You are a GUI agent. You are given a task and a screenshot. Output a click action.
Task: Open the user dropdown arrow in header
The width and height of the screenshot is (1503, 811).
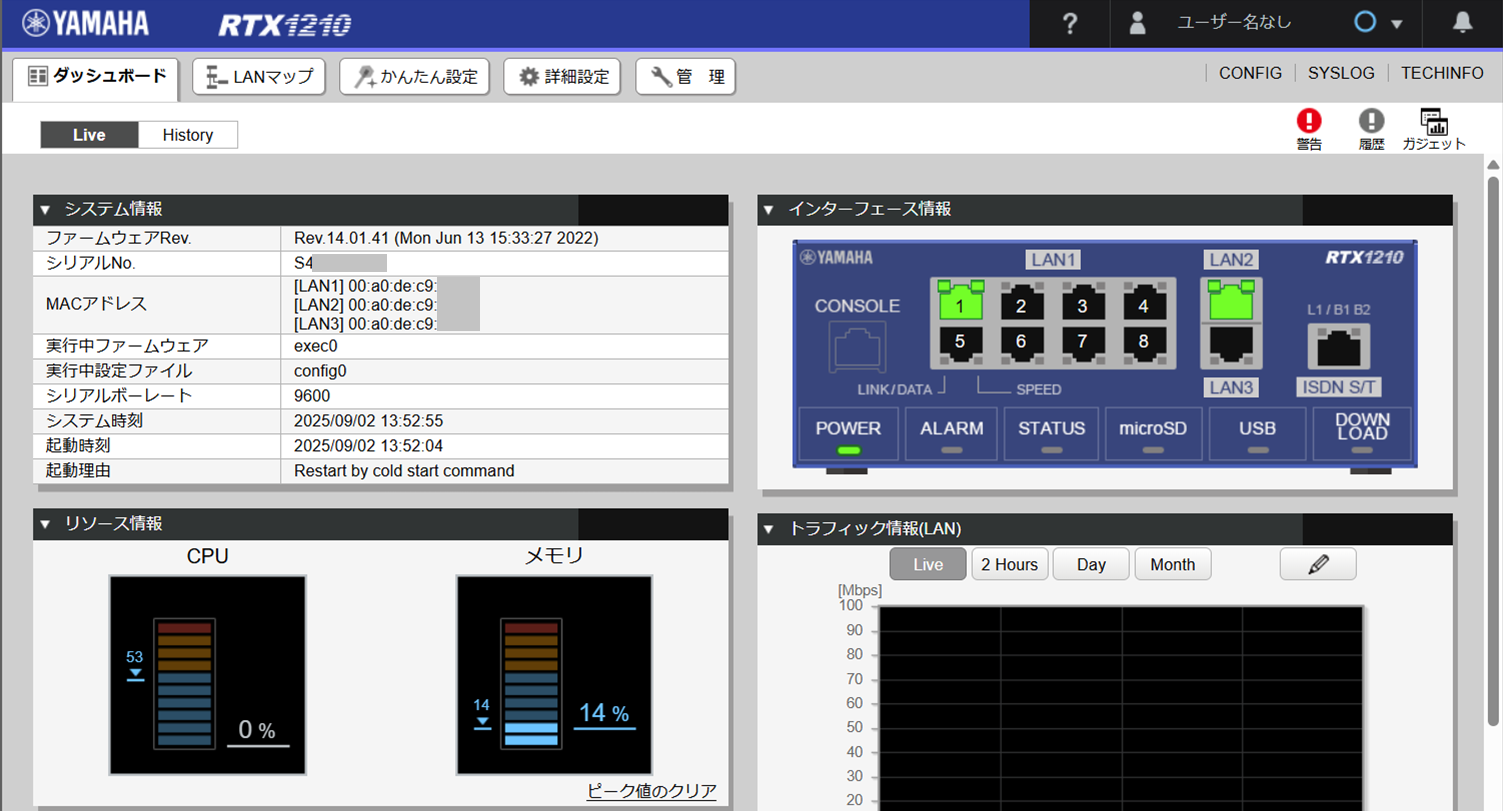[1397, 25]
